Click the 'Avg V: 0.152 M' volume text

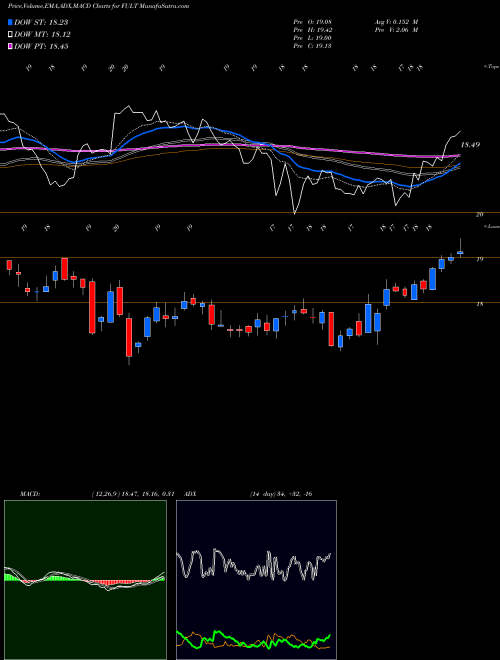(396, 22)
